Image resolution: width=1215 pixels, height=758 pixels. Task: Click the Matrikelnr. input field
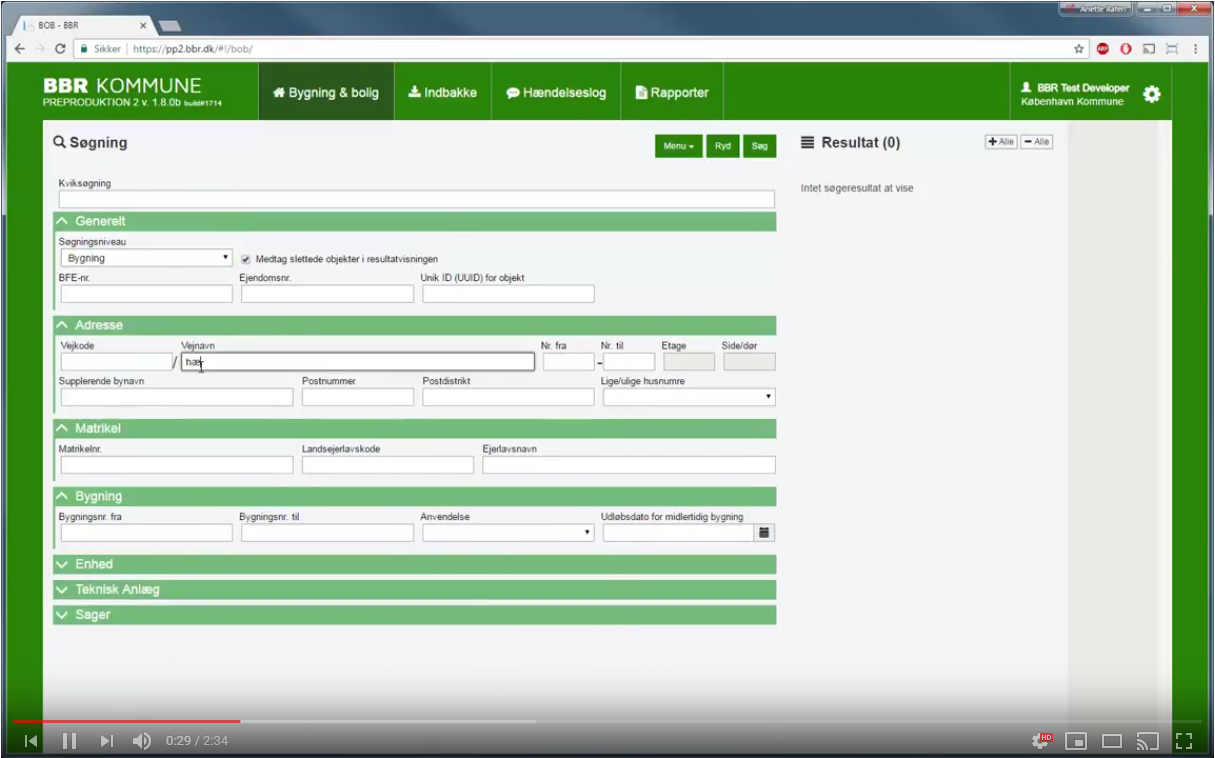177,465
